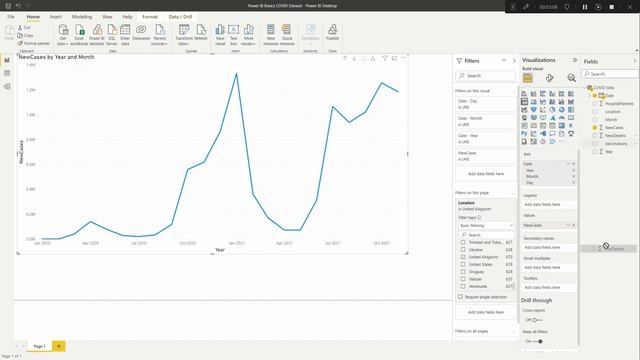
Task: Open NewCases values field dropdown arrow
Action: (568, 225)
